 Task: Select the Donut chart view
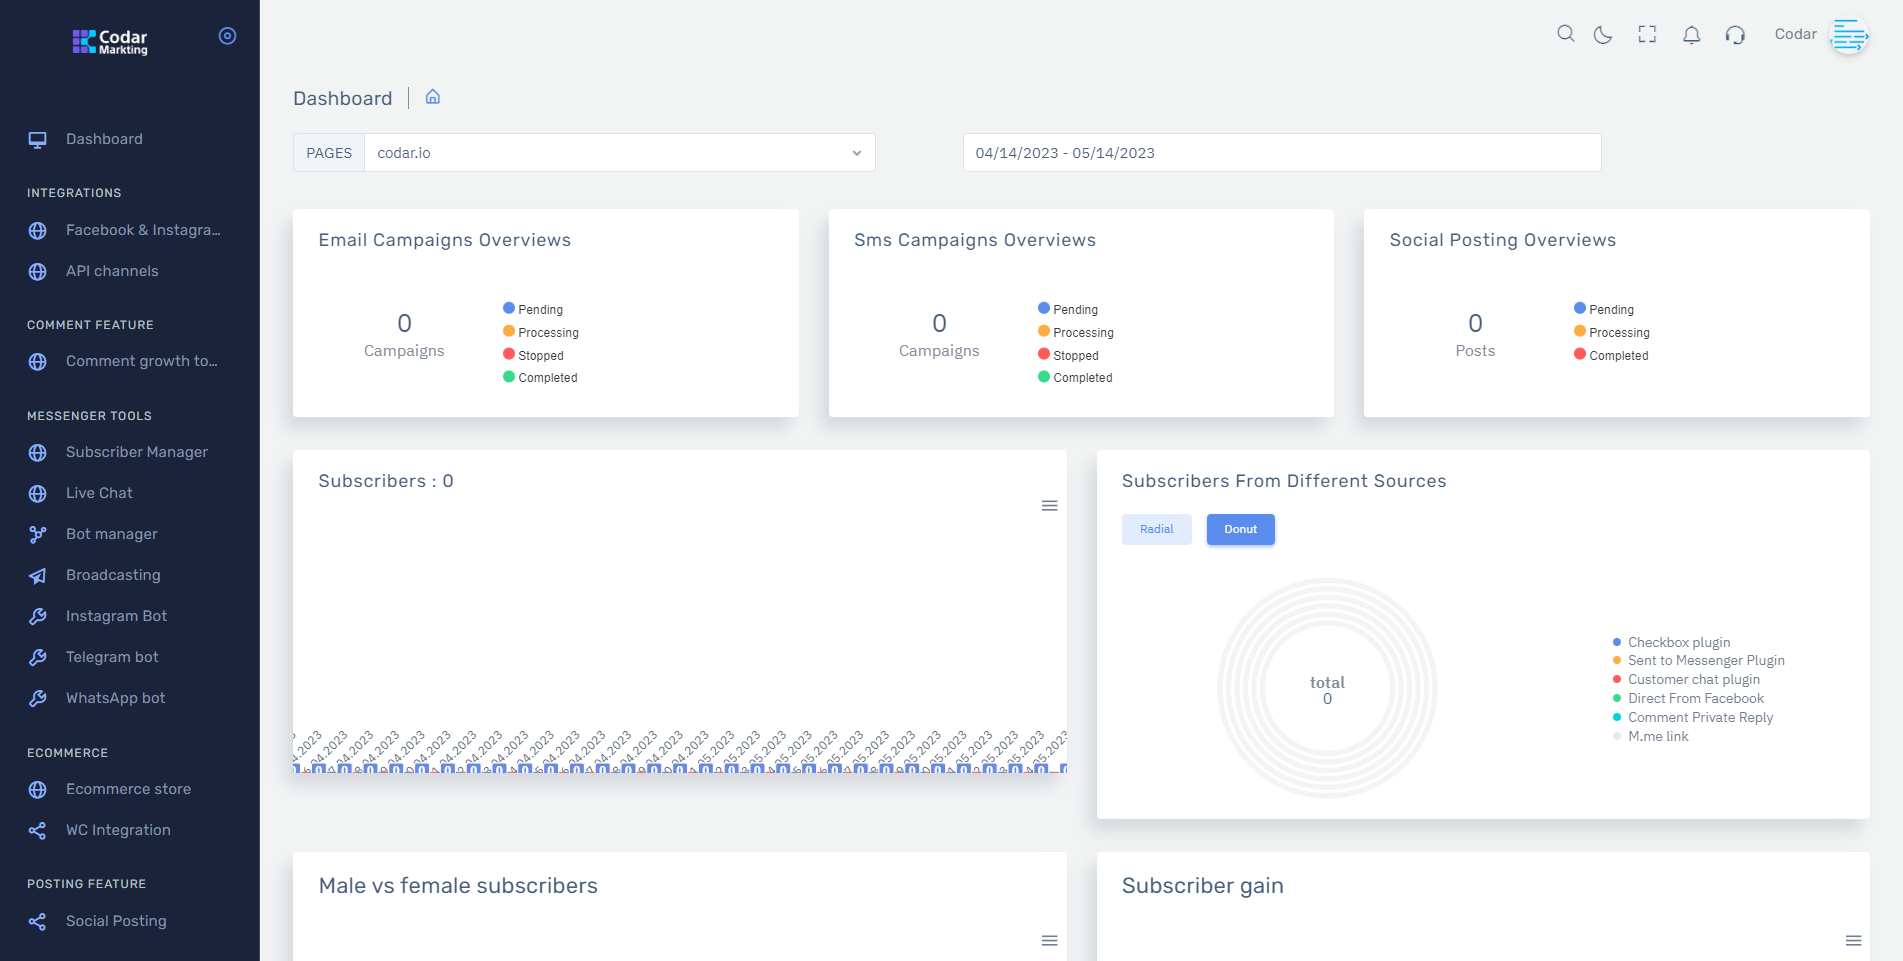(x=1240, y=529)
